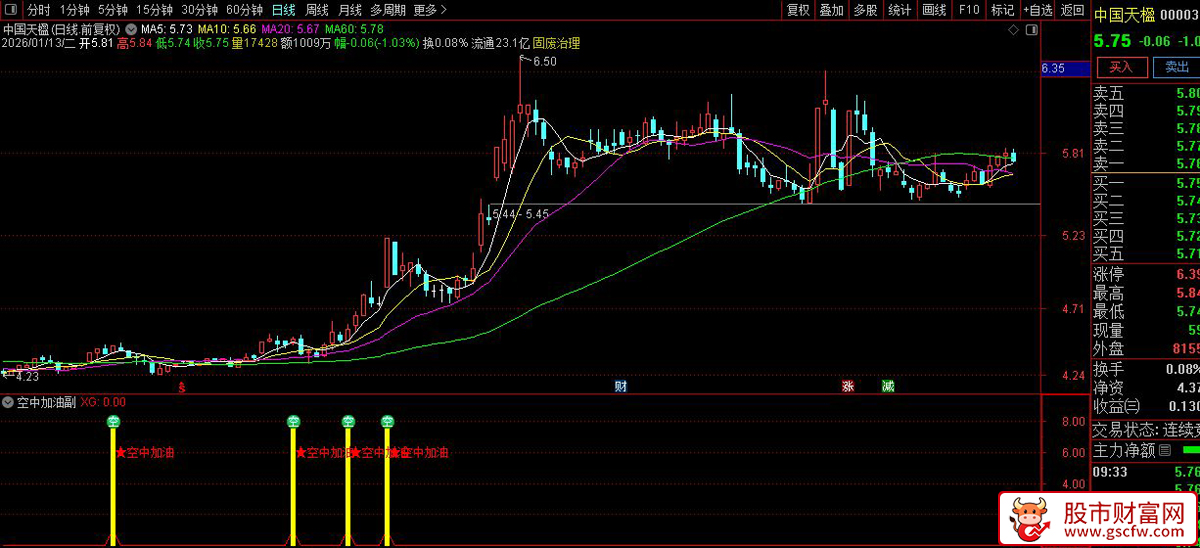Viewport: 1200px width, 548px height.
Task: Click the 4.23 low price label
Action: [x=26, y=377]
